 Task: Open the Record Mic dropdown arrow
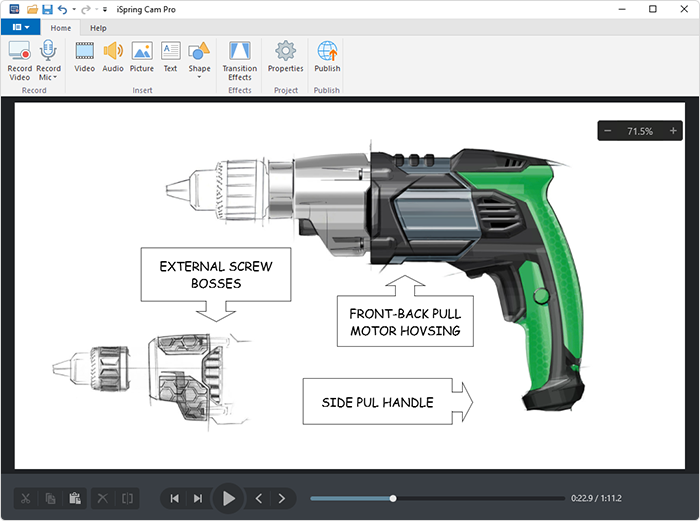55,77
